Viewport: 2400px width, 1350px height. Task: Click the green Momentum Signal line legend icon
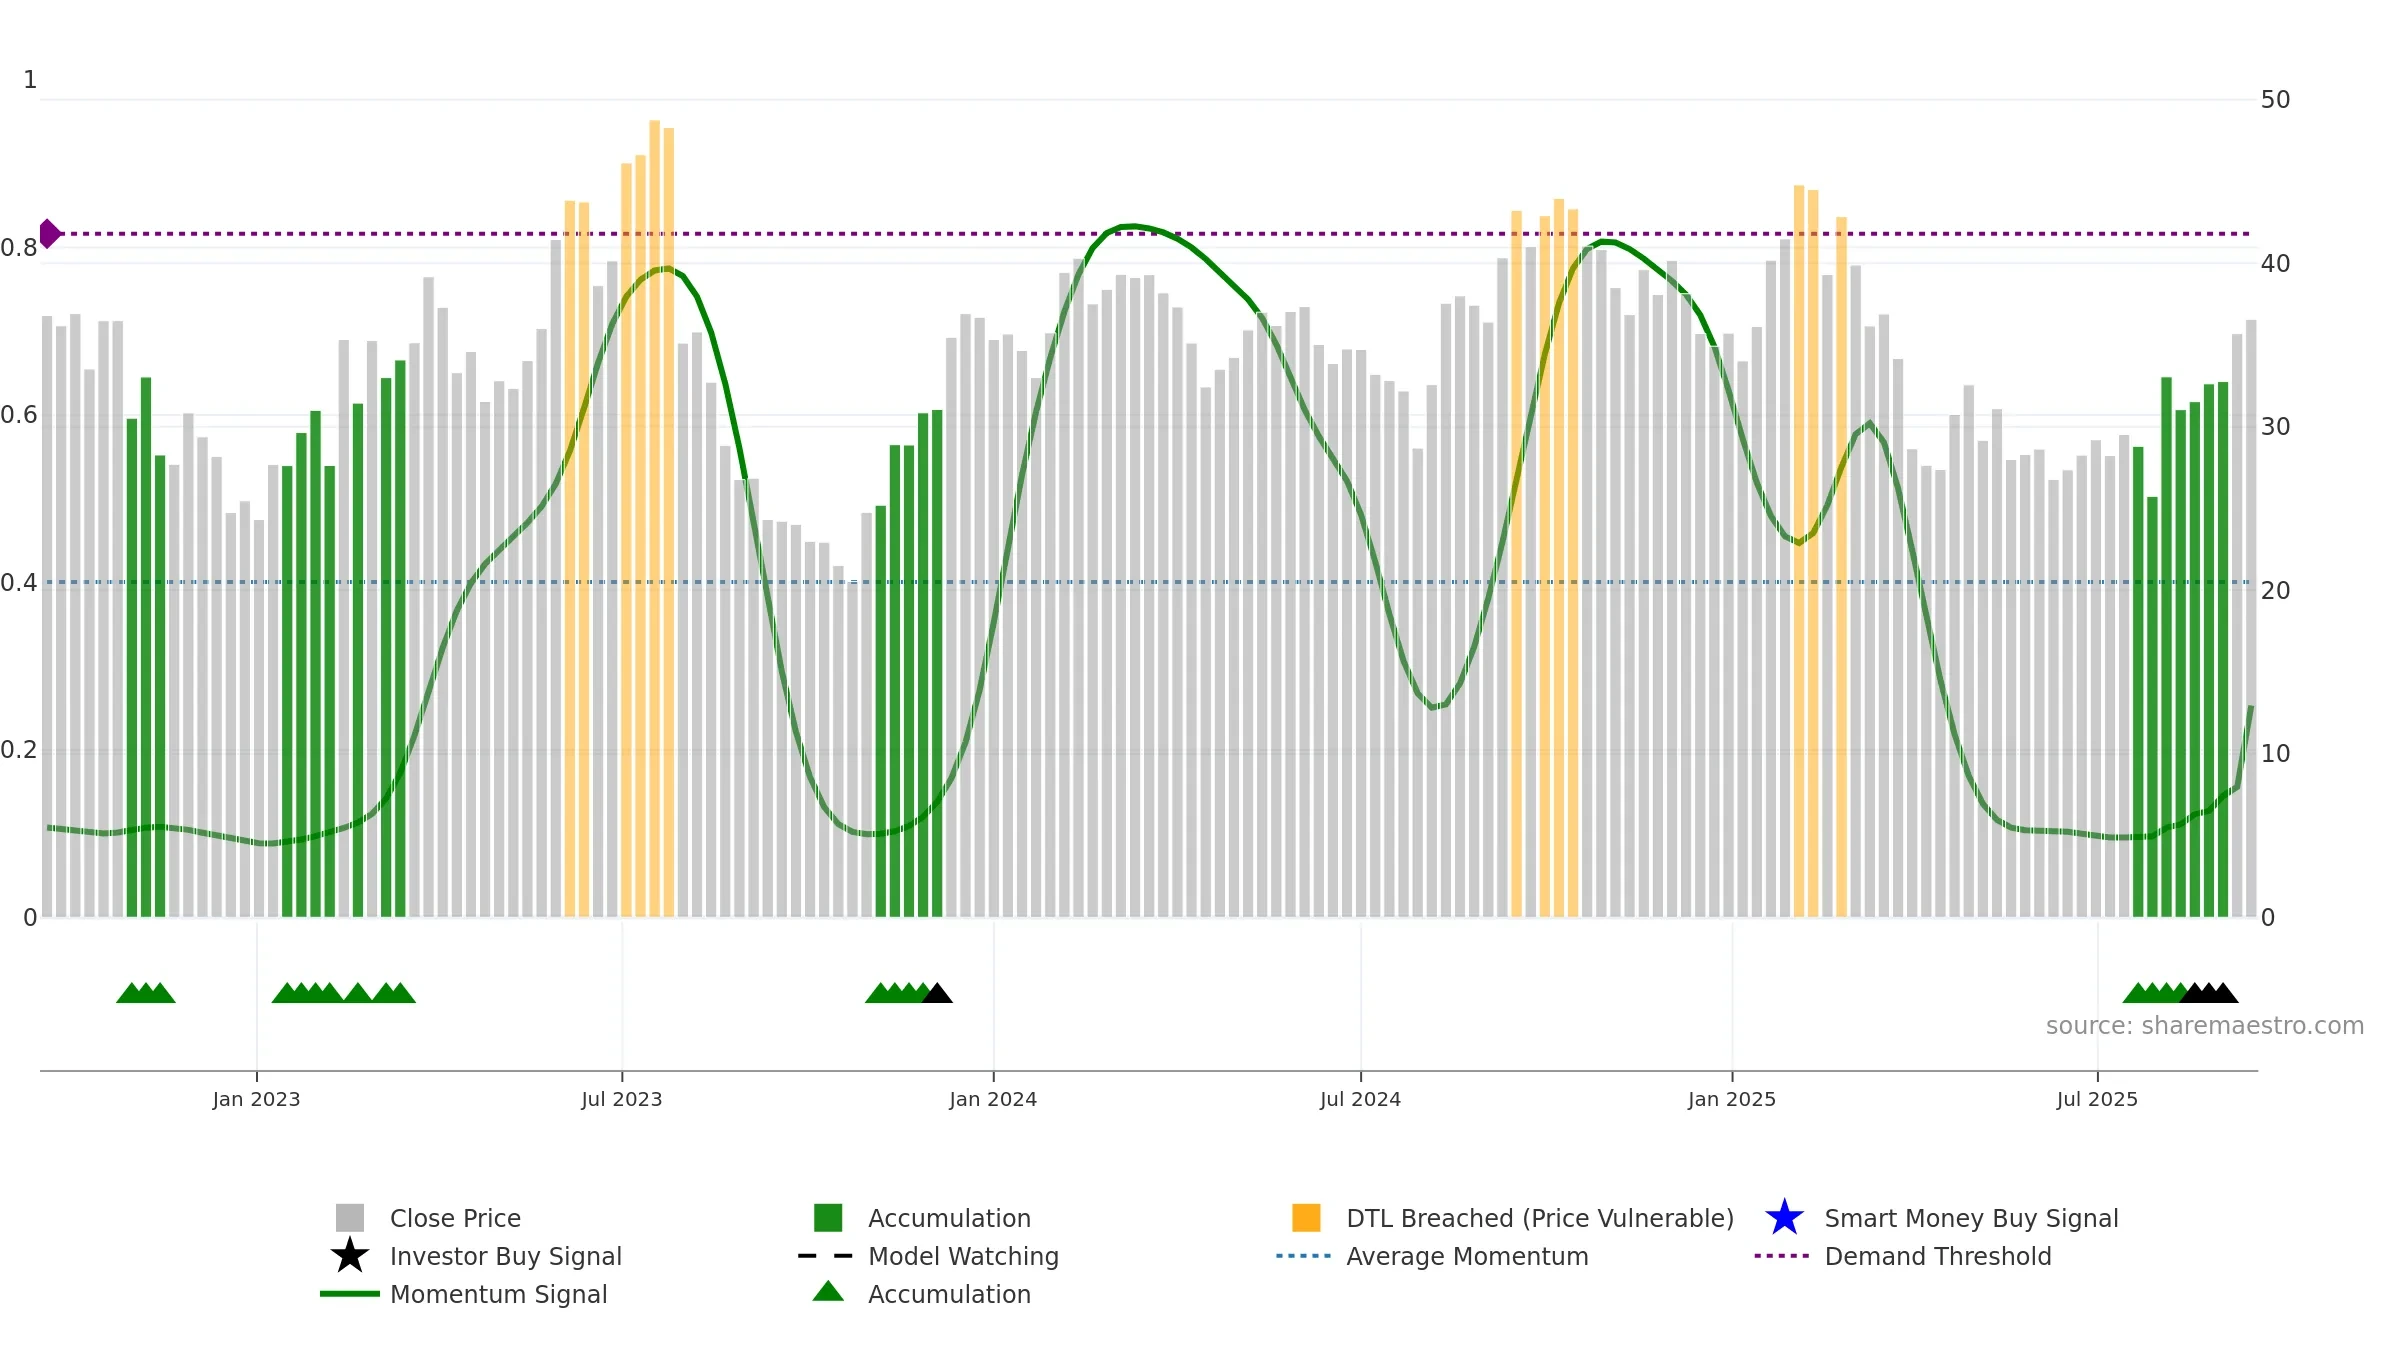point(350,1294)
